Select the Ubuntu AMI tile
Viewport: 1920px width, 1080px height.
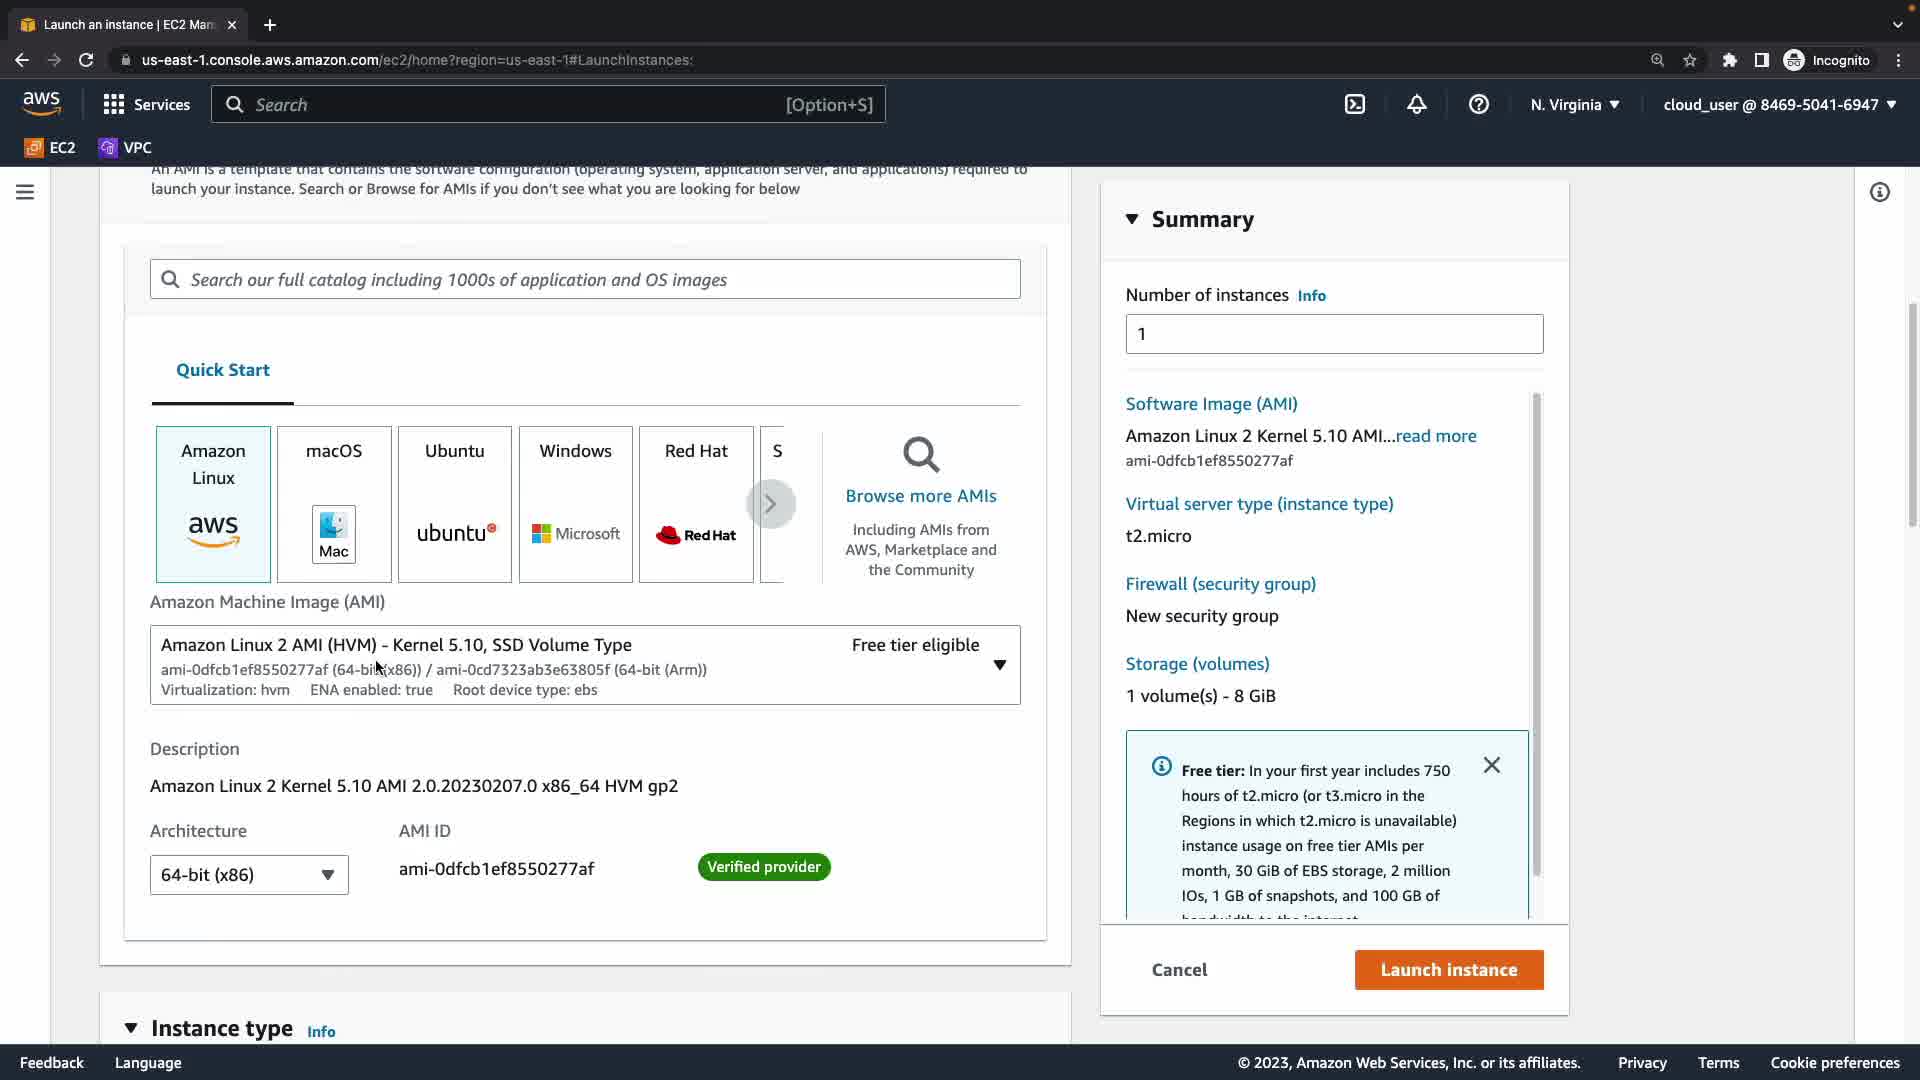(x=454, y=504)
